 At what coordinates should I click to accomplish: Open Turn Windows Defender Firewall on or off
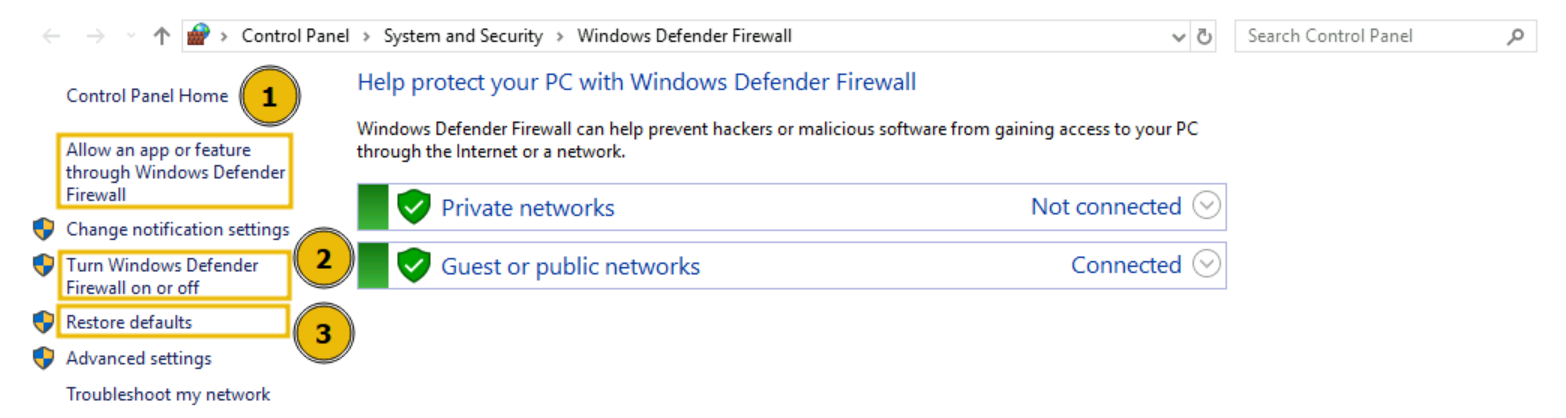click(x=162, y=276)
